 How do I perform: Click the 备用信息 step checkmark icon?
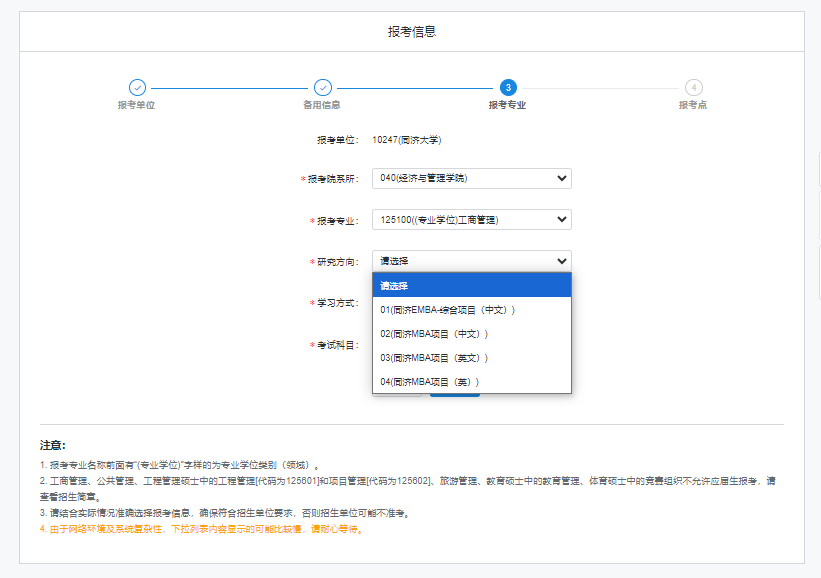click(322, 88)
